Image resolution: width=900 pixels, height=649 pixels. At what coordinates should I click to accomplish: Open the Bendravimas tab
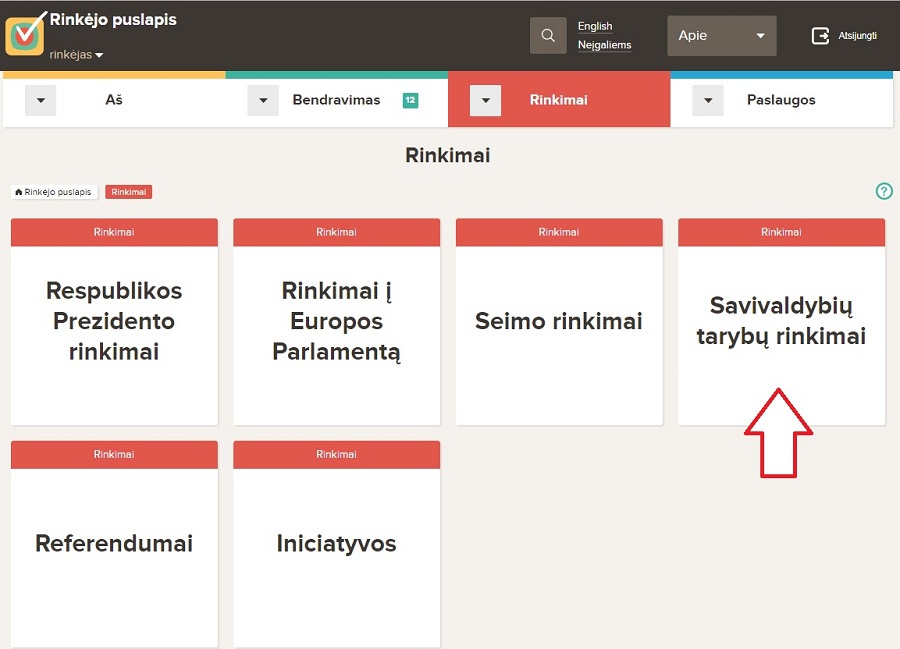tap(336, 100)
